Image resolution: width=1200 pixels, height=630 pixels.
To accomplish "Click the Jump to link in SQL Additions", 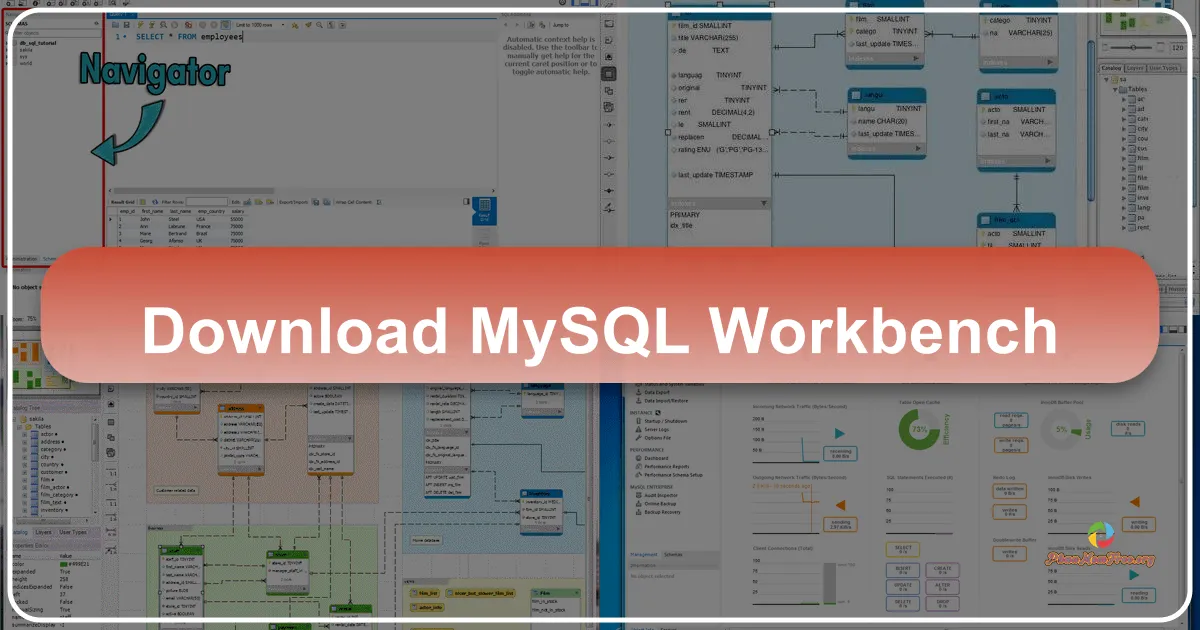I will click(561, 24).
